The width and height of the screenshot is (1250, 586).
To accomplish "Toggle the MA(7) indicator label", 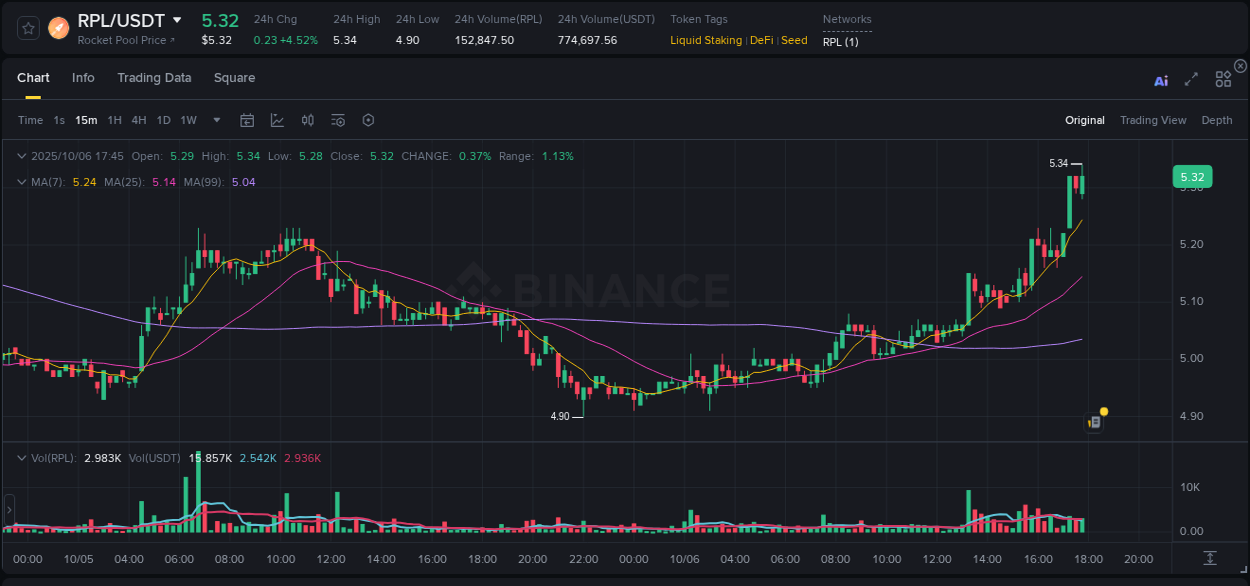I will coord(44,182).
